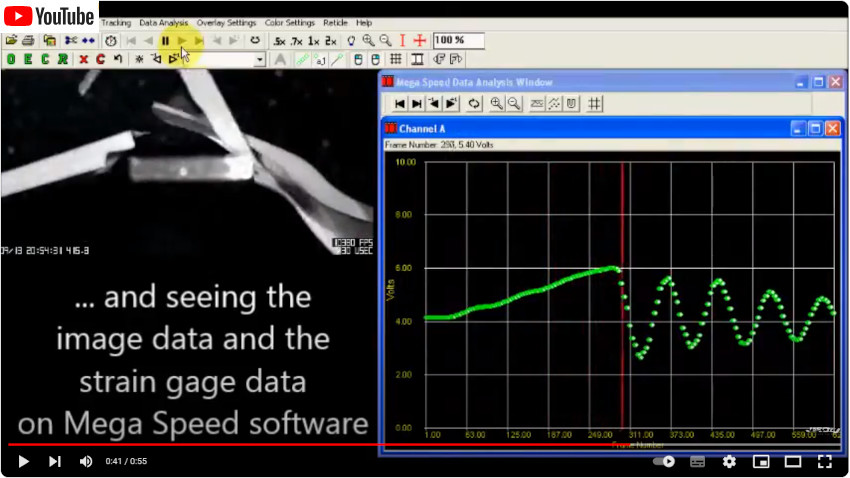The image size is (850, 478).
Task: Click the green E toolbar icon
Action: pos(28,59)
